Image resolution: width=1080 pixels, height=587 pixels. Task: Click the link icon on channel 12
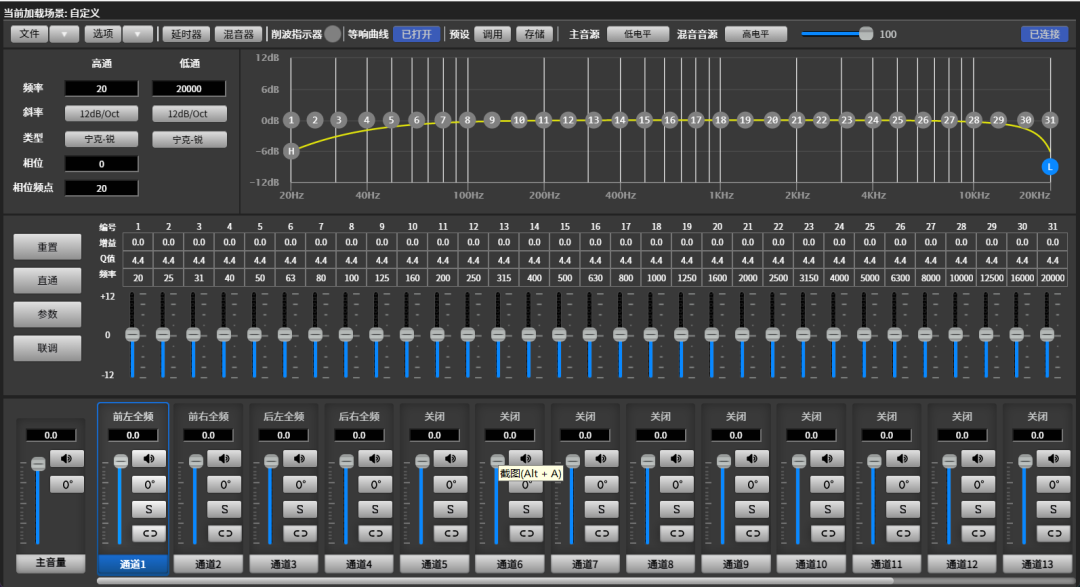tap(978, 533)
